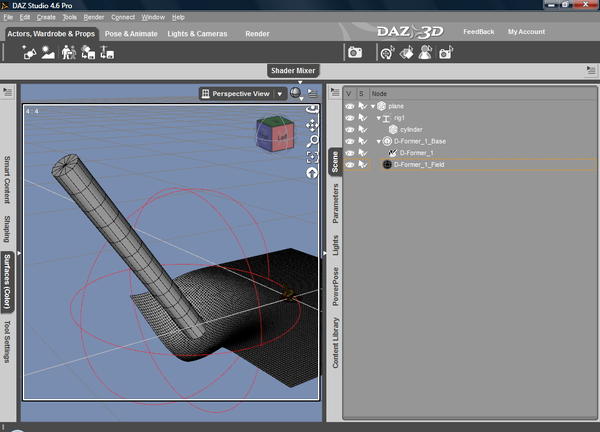Click the zoom magnifier control in viewport
600x432 pixels.
pos(312,141)
